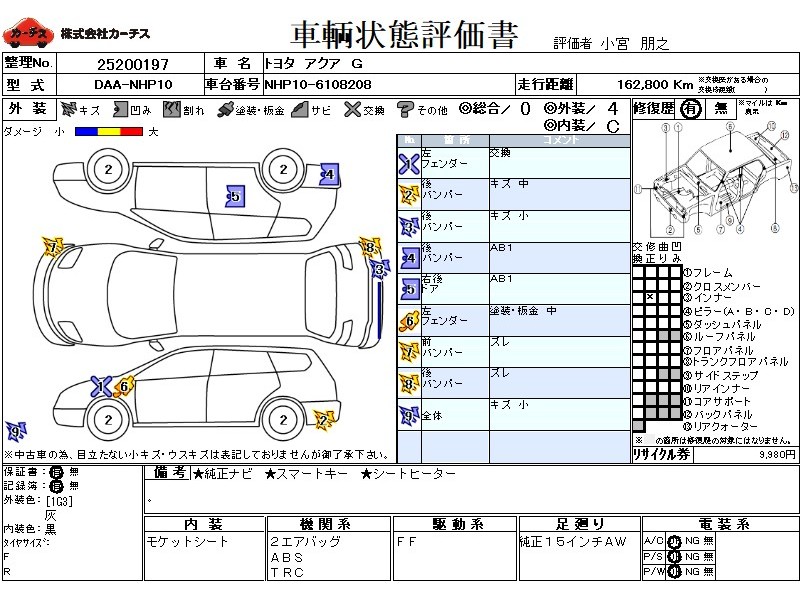Click the 車輌状態評価書 title text
The width and height of the screenshot is (800, 600).
coord(404,35)
